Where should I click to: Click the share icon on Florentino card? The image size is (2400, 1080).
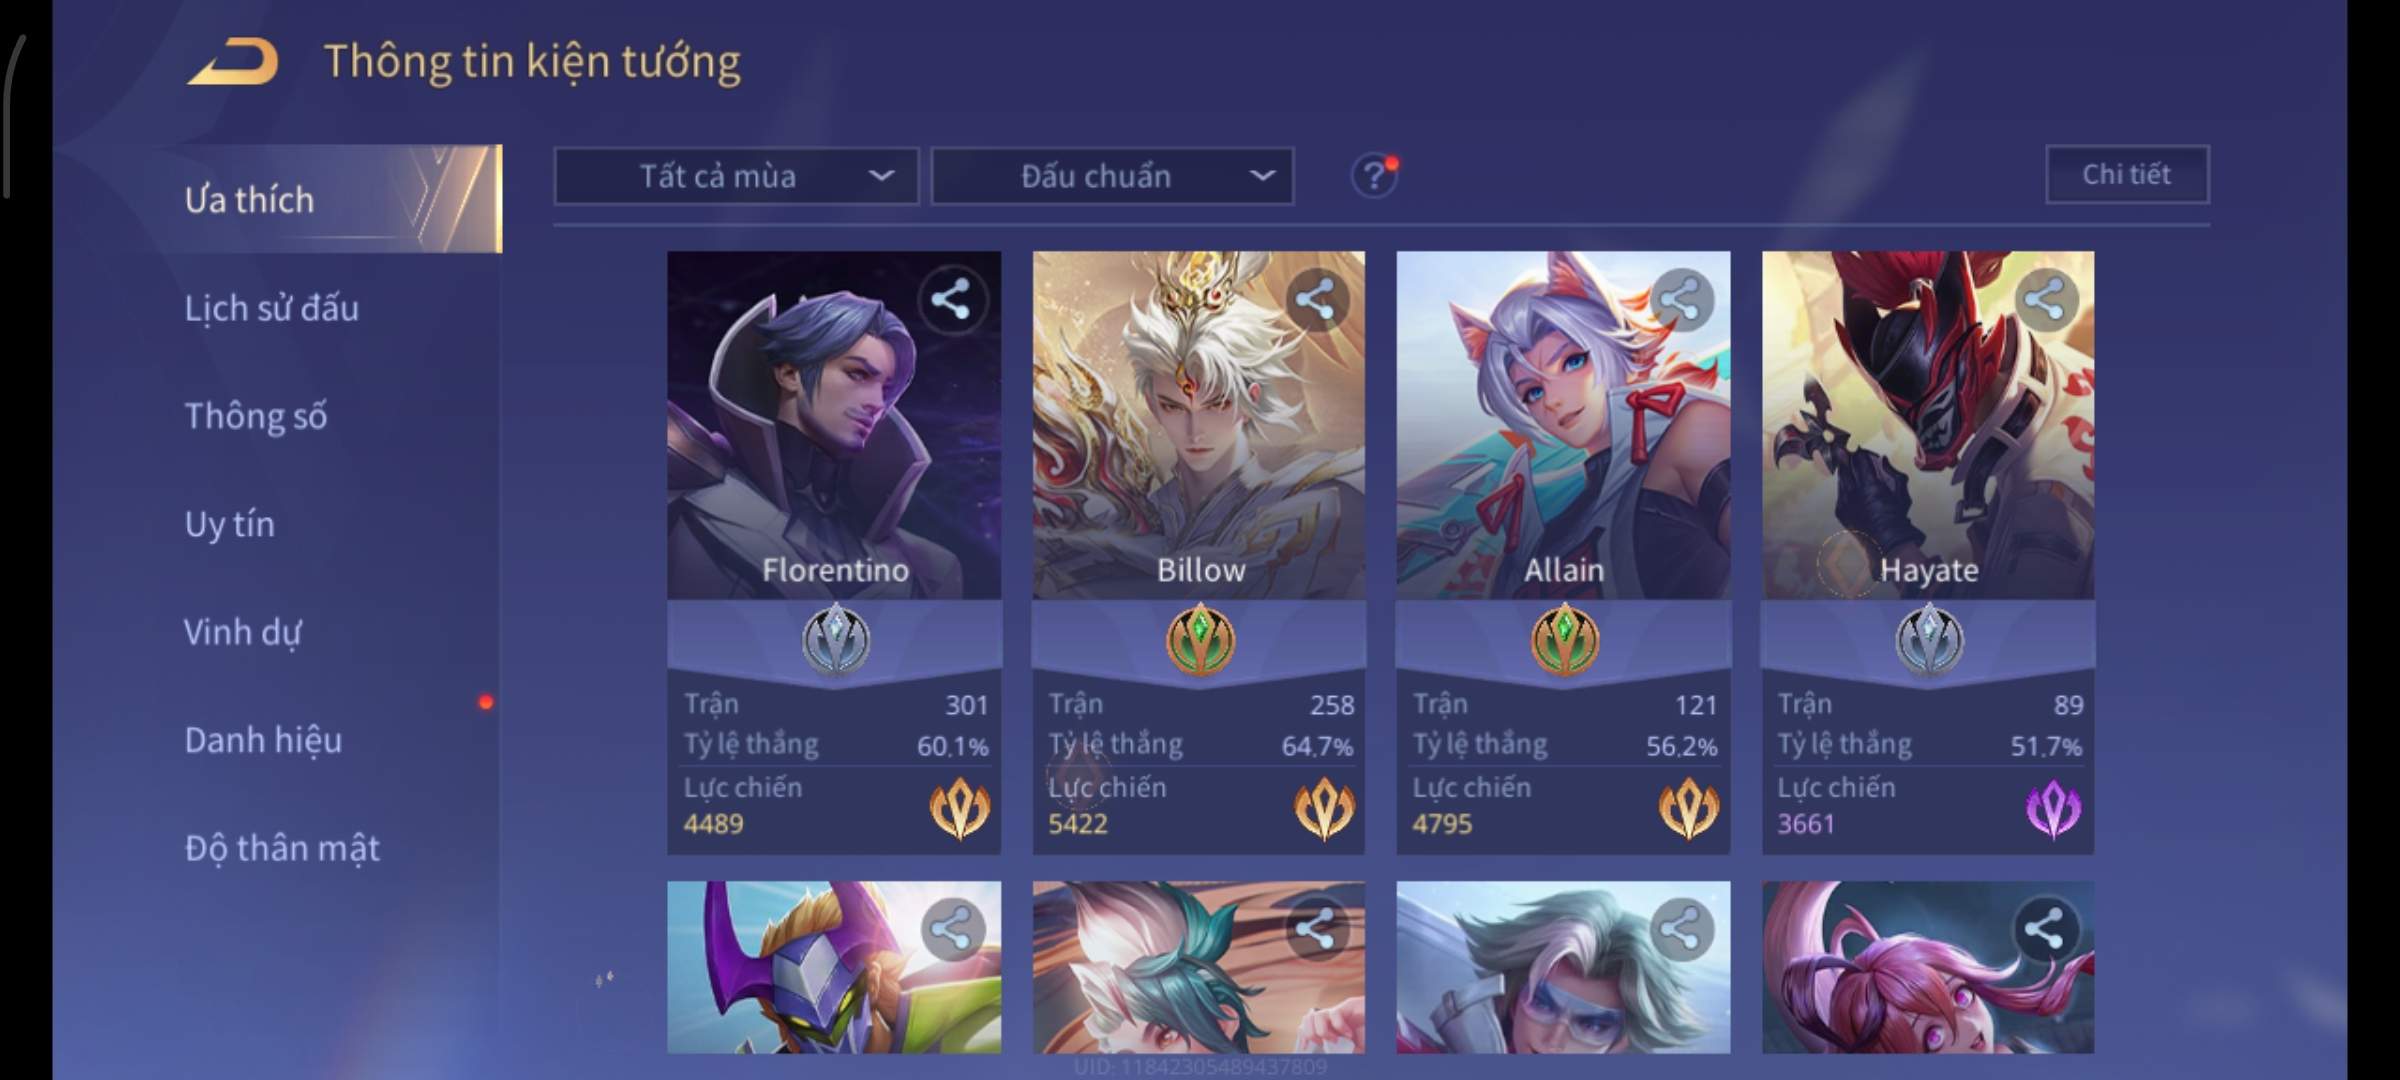950,299
